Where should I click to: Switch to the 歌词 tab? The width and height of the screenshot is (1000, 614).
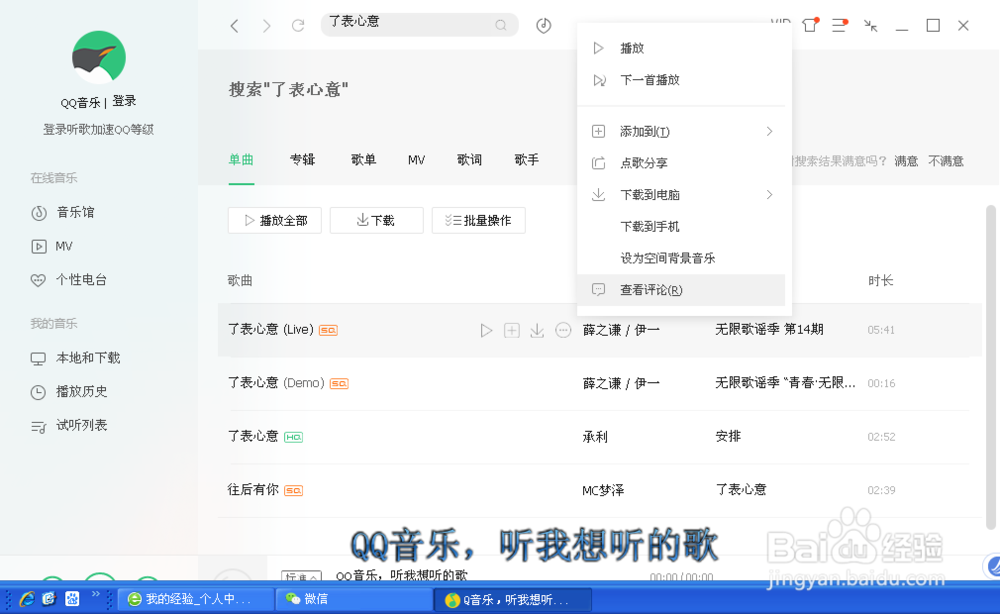tap(469, 160)
